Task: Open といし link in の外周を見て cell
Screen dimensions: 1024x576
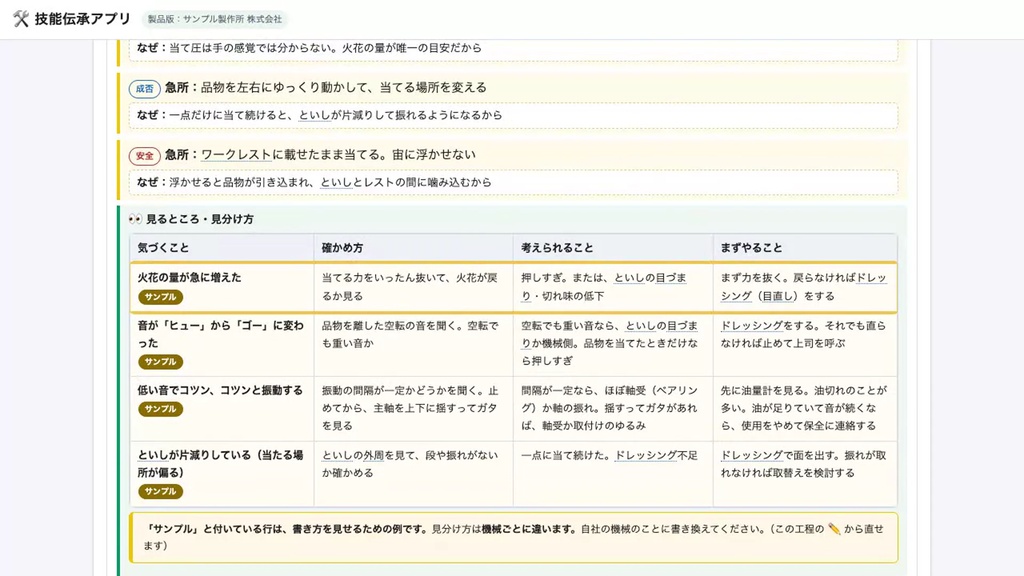Action: coord(338,455)
